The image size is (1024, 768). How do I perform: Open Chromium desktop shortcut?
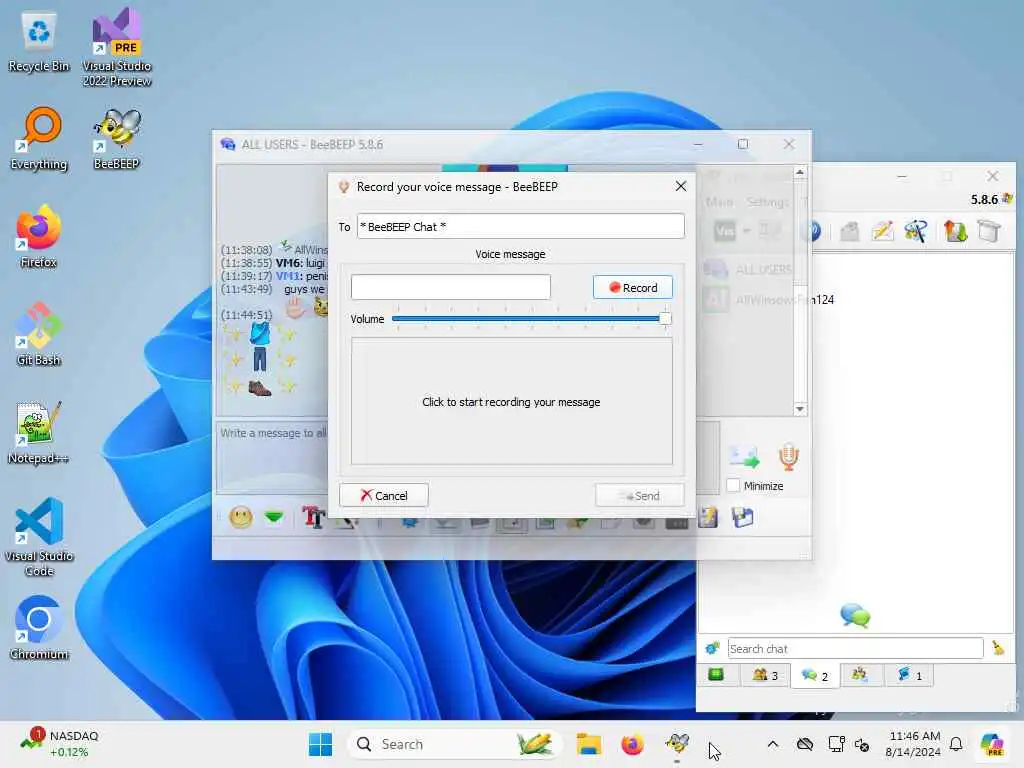tap(39, 628)
